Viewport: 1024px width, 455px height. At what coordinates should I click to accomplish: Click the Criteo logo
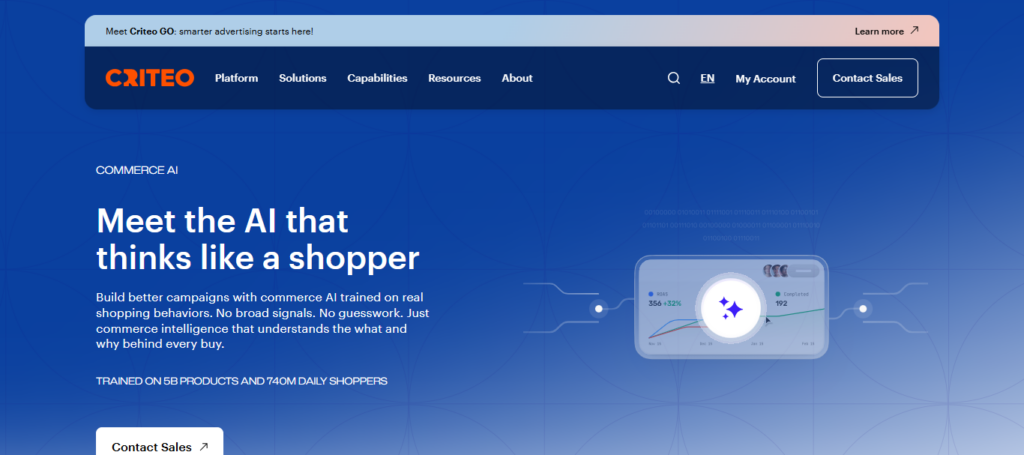150,78
